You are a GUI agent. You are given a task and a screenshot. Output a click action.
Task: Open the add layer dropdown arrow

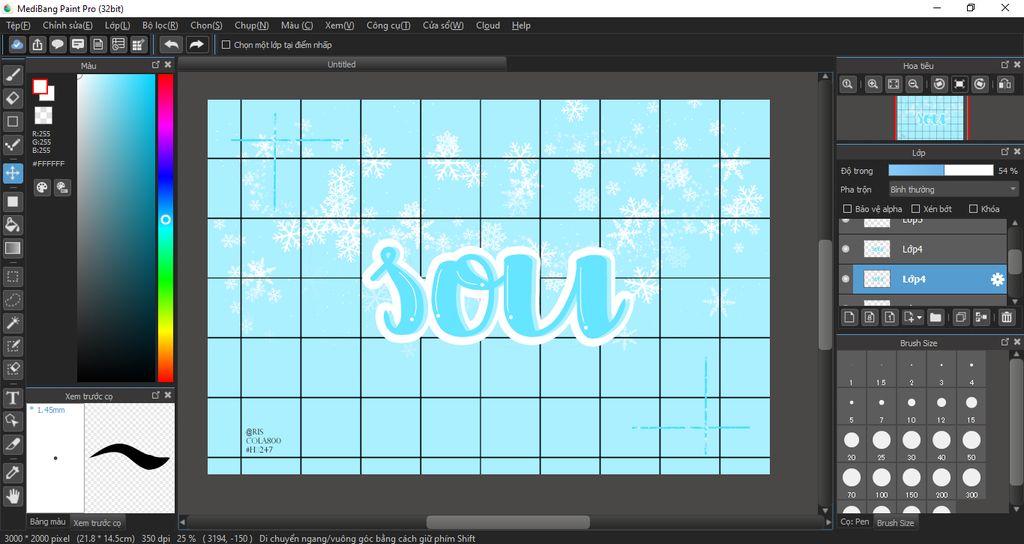[920, 317]
